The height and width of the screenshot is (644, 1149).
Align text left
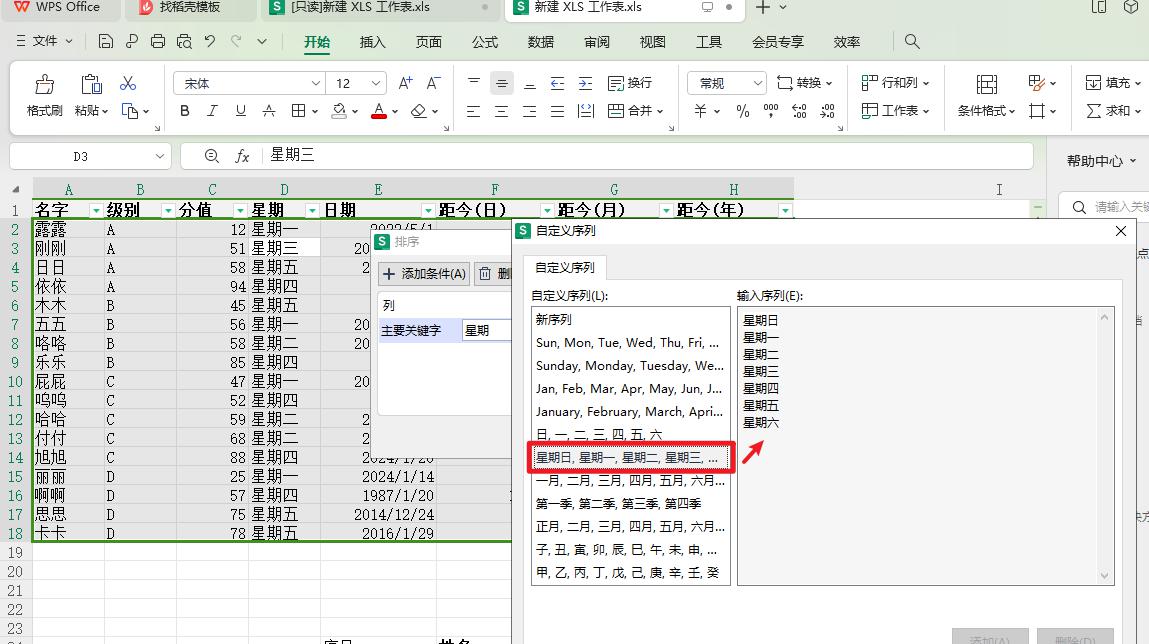tap(474, 111)
